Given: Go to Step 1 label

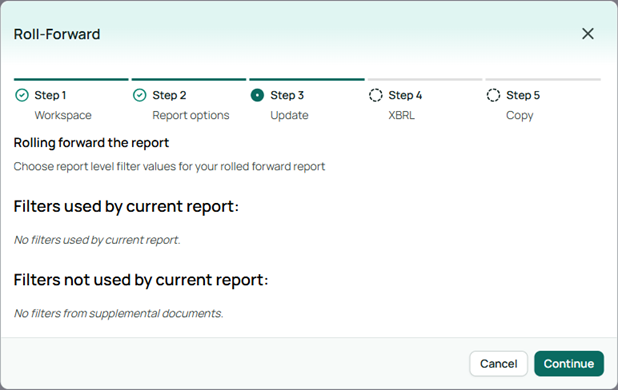Looking at the screenshot, I should [x=50, y=95].
